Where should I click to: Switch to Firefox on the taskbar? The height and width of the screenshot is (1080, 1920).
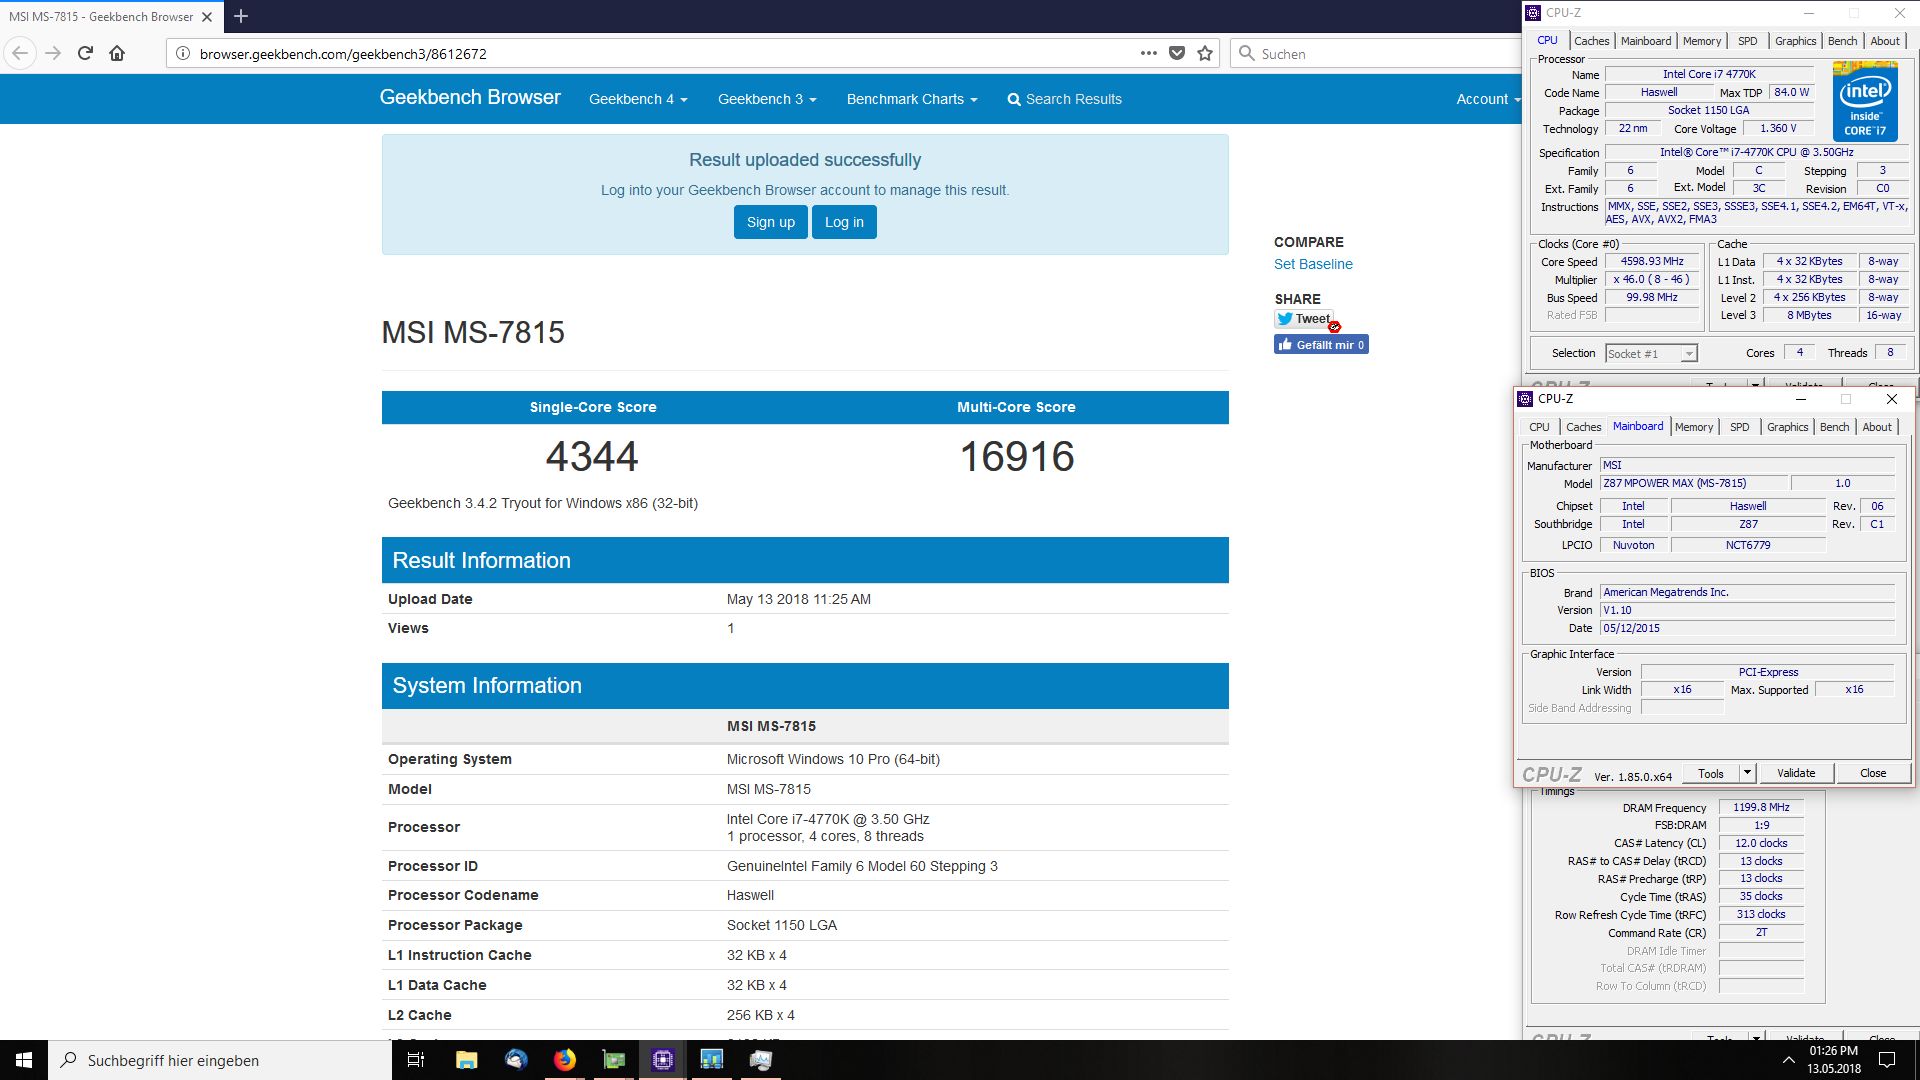pos(565,1060)
